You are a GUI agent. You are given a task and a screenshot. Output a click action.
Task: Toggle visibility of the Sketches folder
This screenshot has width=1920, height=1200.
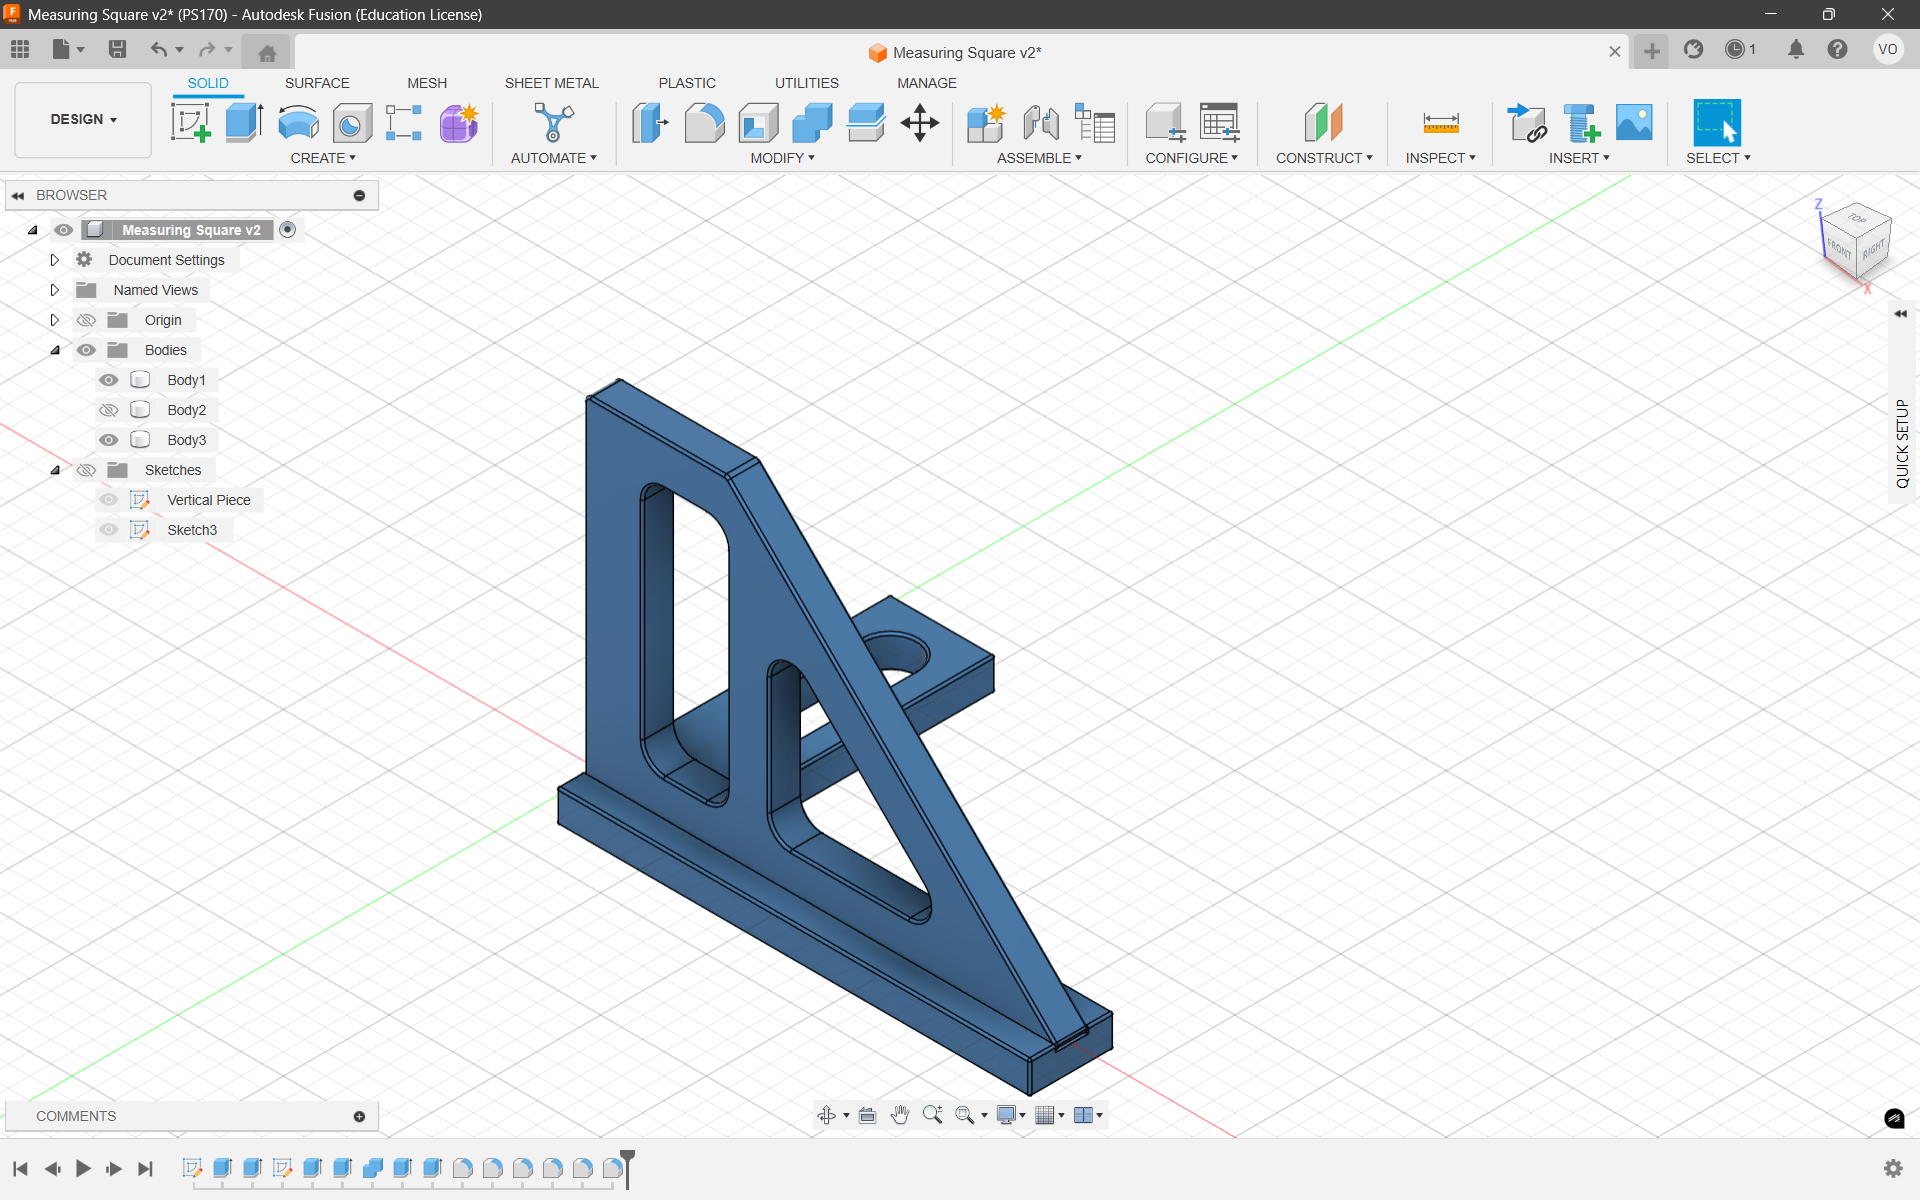[87, 470]
